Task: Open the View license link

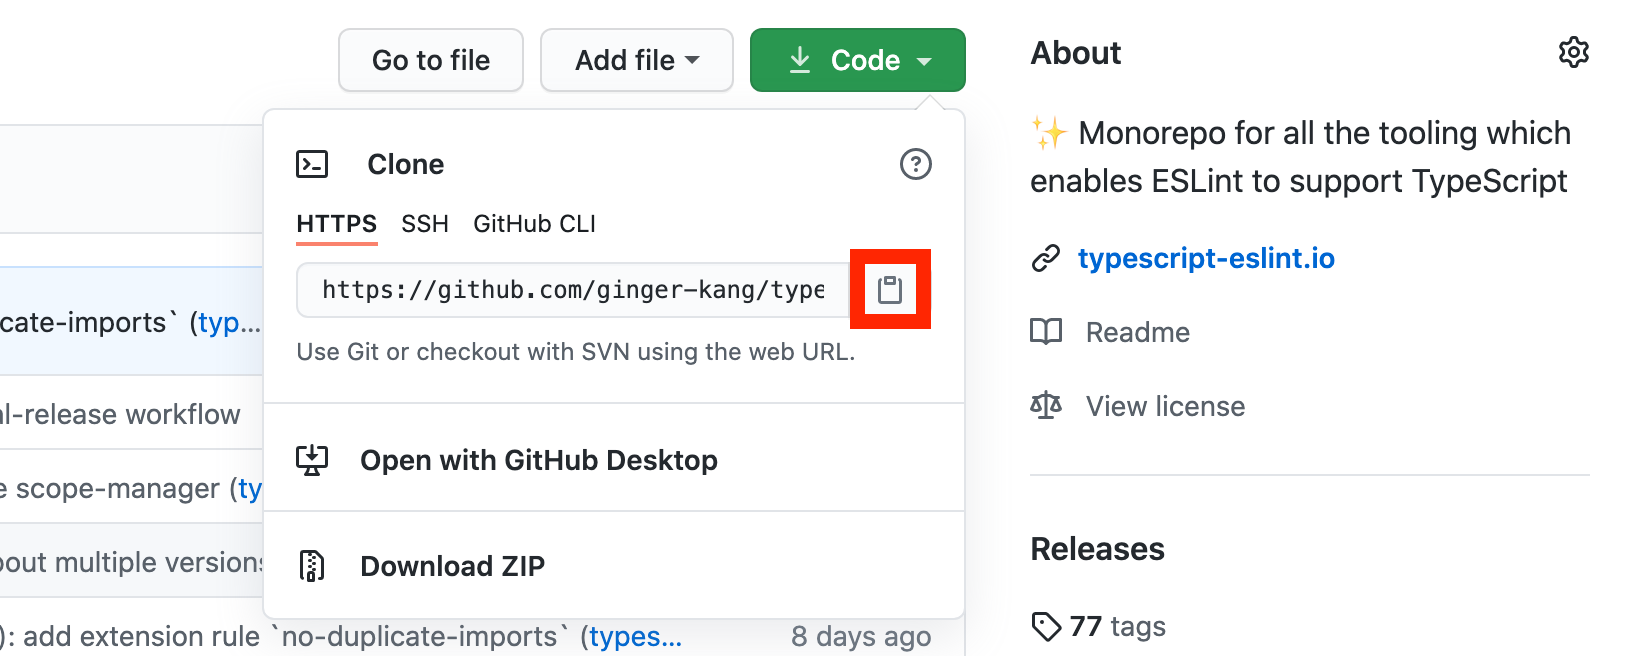Action: (1166, 406)
